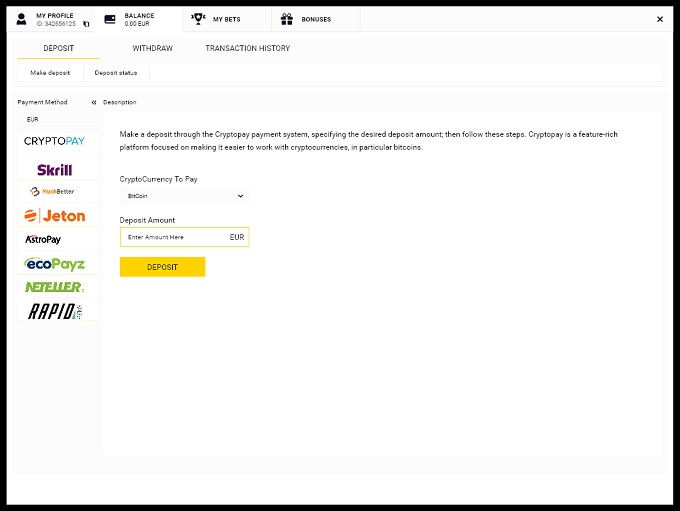
Task: Switch to the Withdraw tab
Action: (x=152, y=48)
